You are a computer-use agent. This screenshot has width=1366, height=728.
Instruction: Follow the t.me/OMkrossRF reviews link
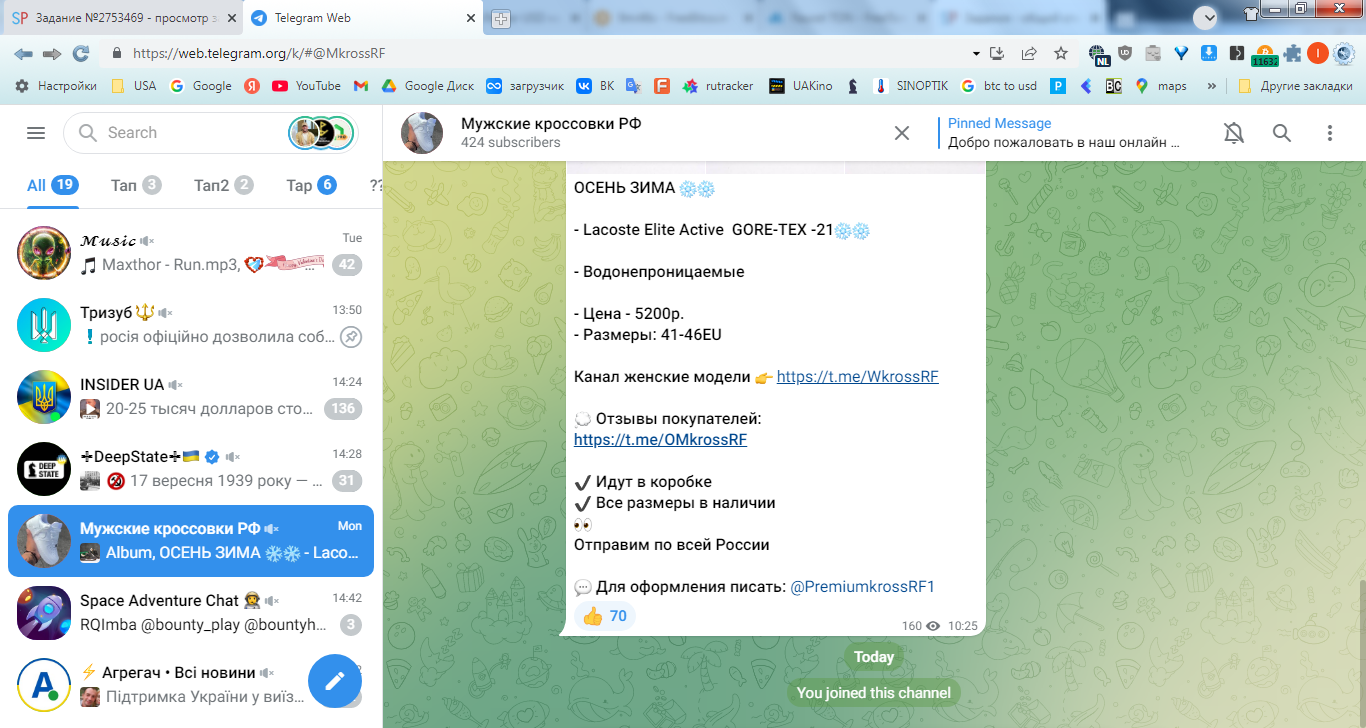pos(660,440)
